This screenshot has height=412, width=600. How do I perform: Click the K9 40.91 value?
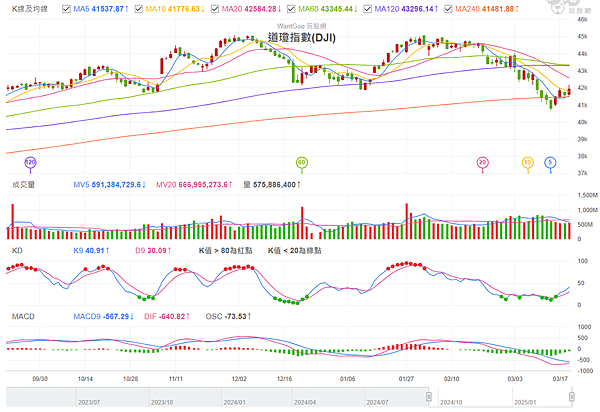[91, 251]
